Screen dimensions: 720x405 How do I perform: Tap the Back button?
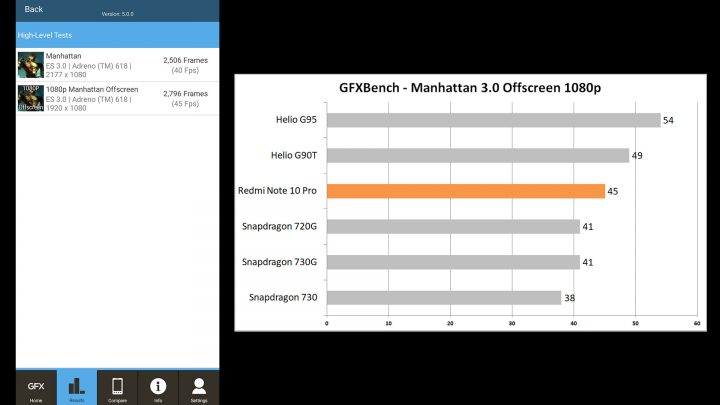click(34, 9)
